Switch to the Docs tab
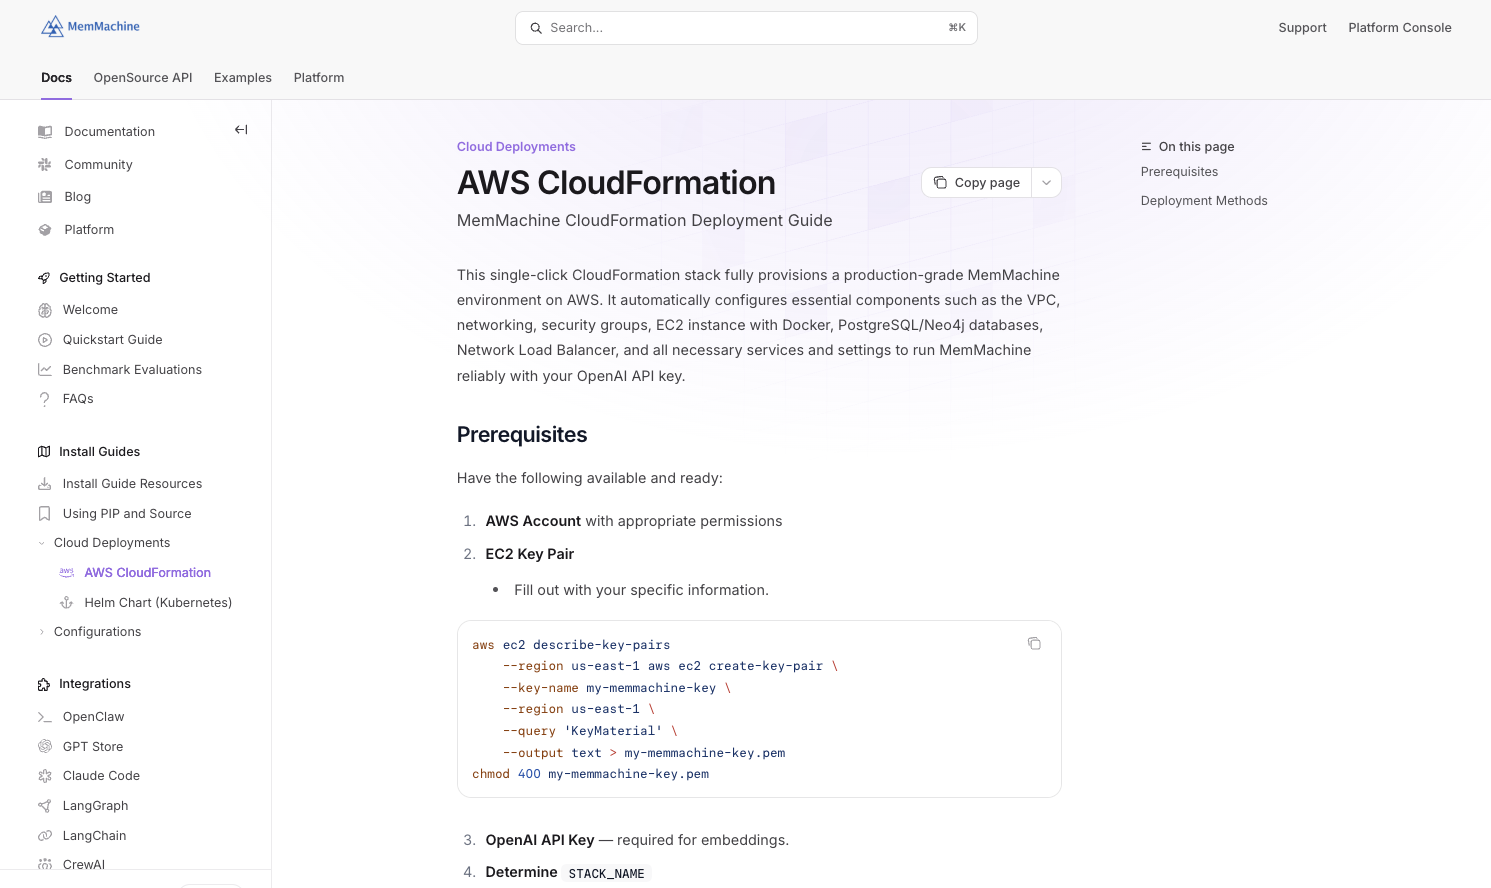The image size is (1491, 888). 57,78
